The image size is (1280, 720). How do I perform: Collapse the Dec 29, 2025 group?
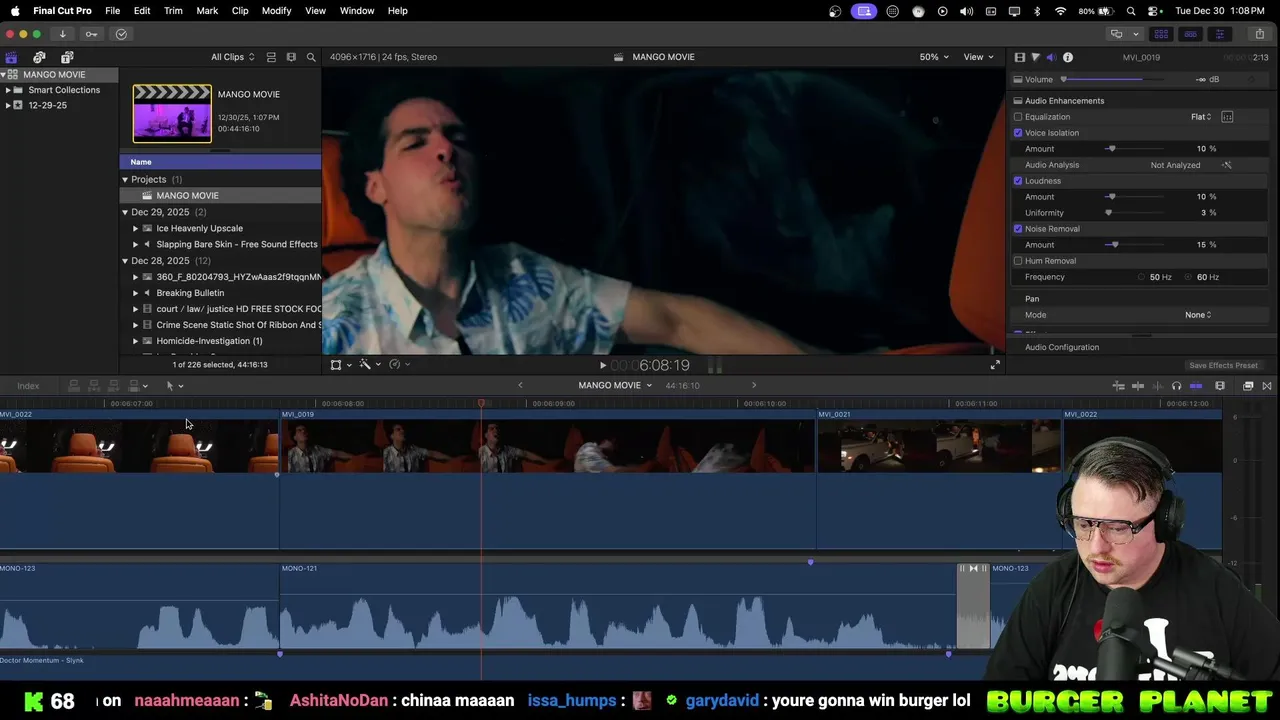pyautogui.click(x=125, y=212)
